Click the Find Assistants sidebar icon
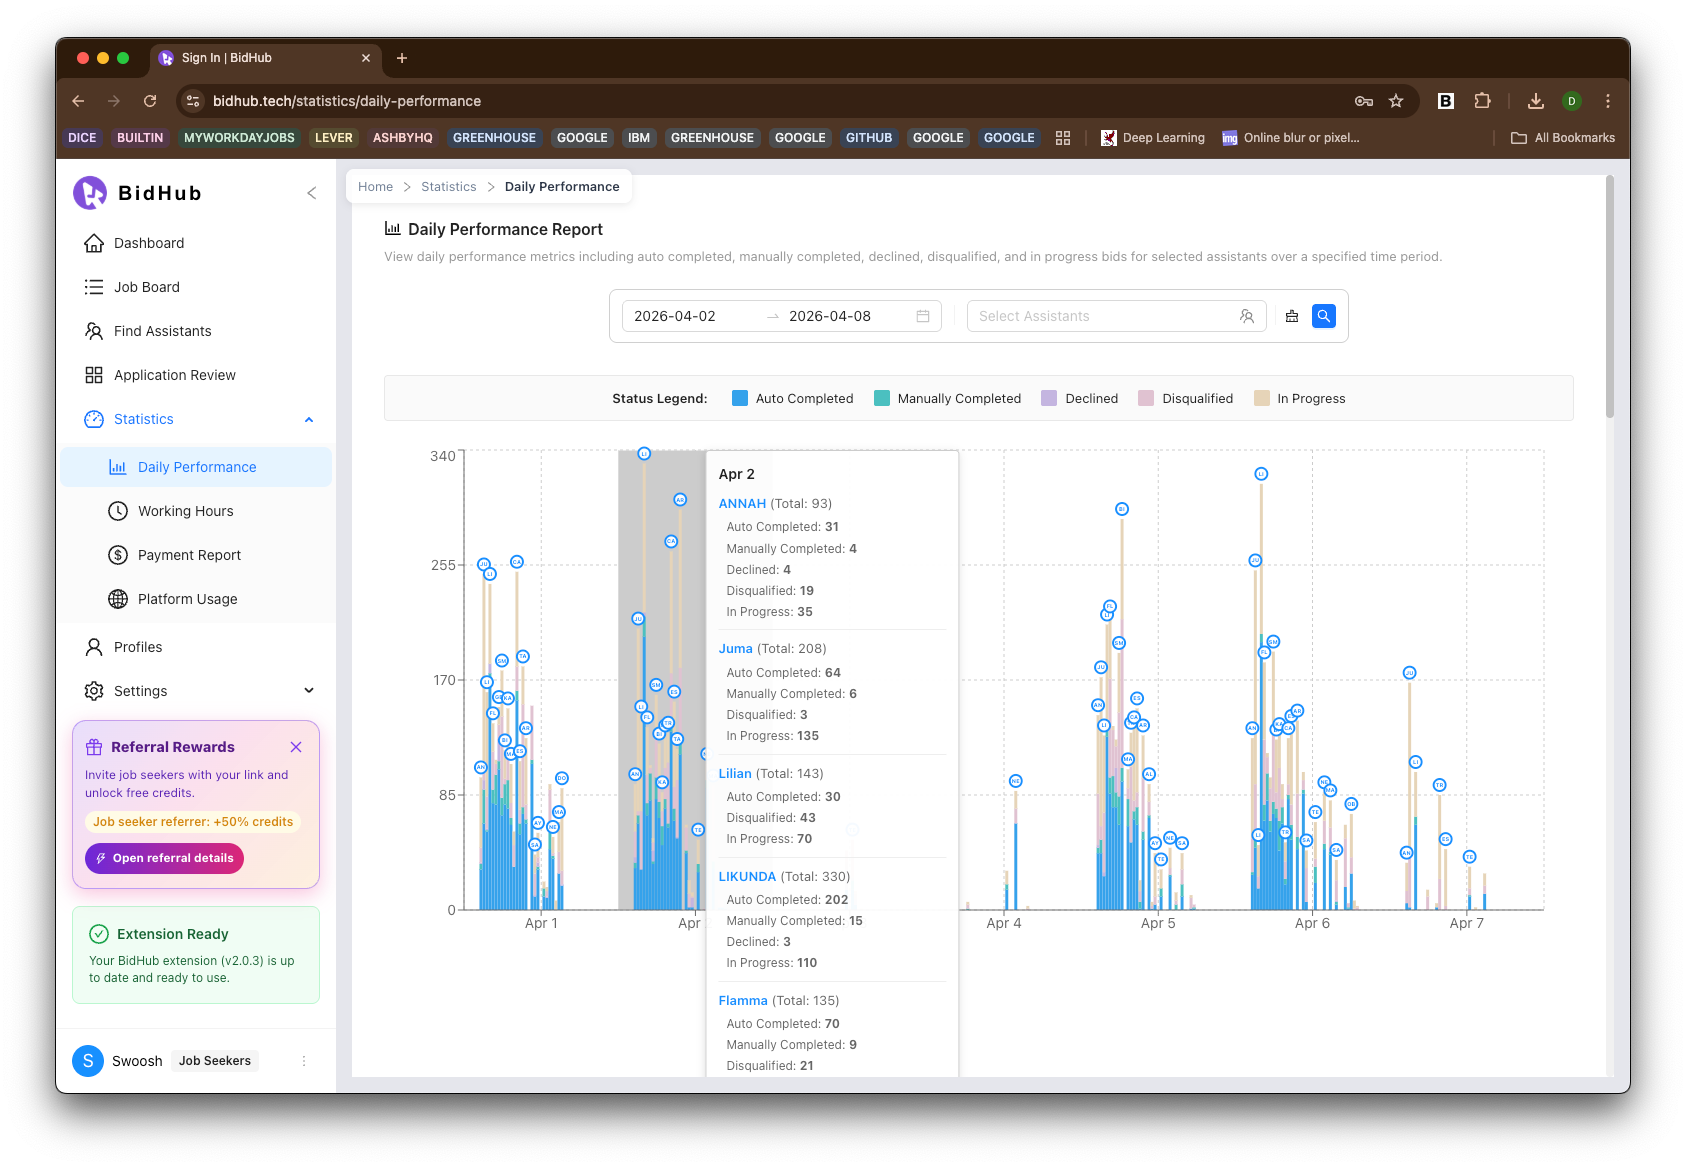Screen dimensions: 1686x1167 point(94,331)
